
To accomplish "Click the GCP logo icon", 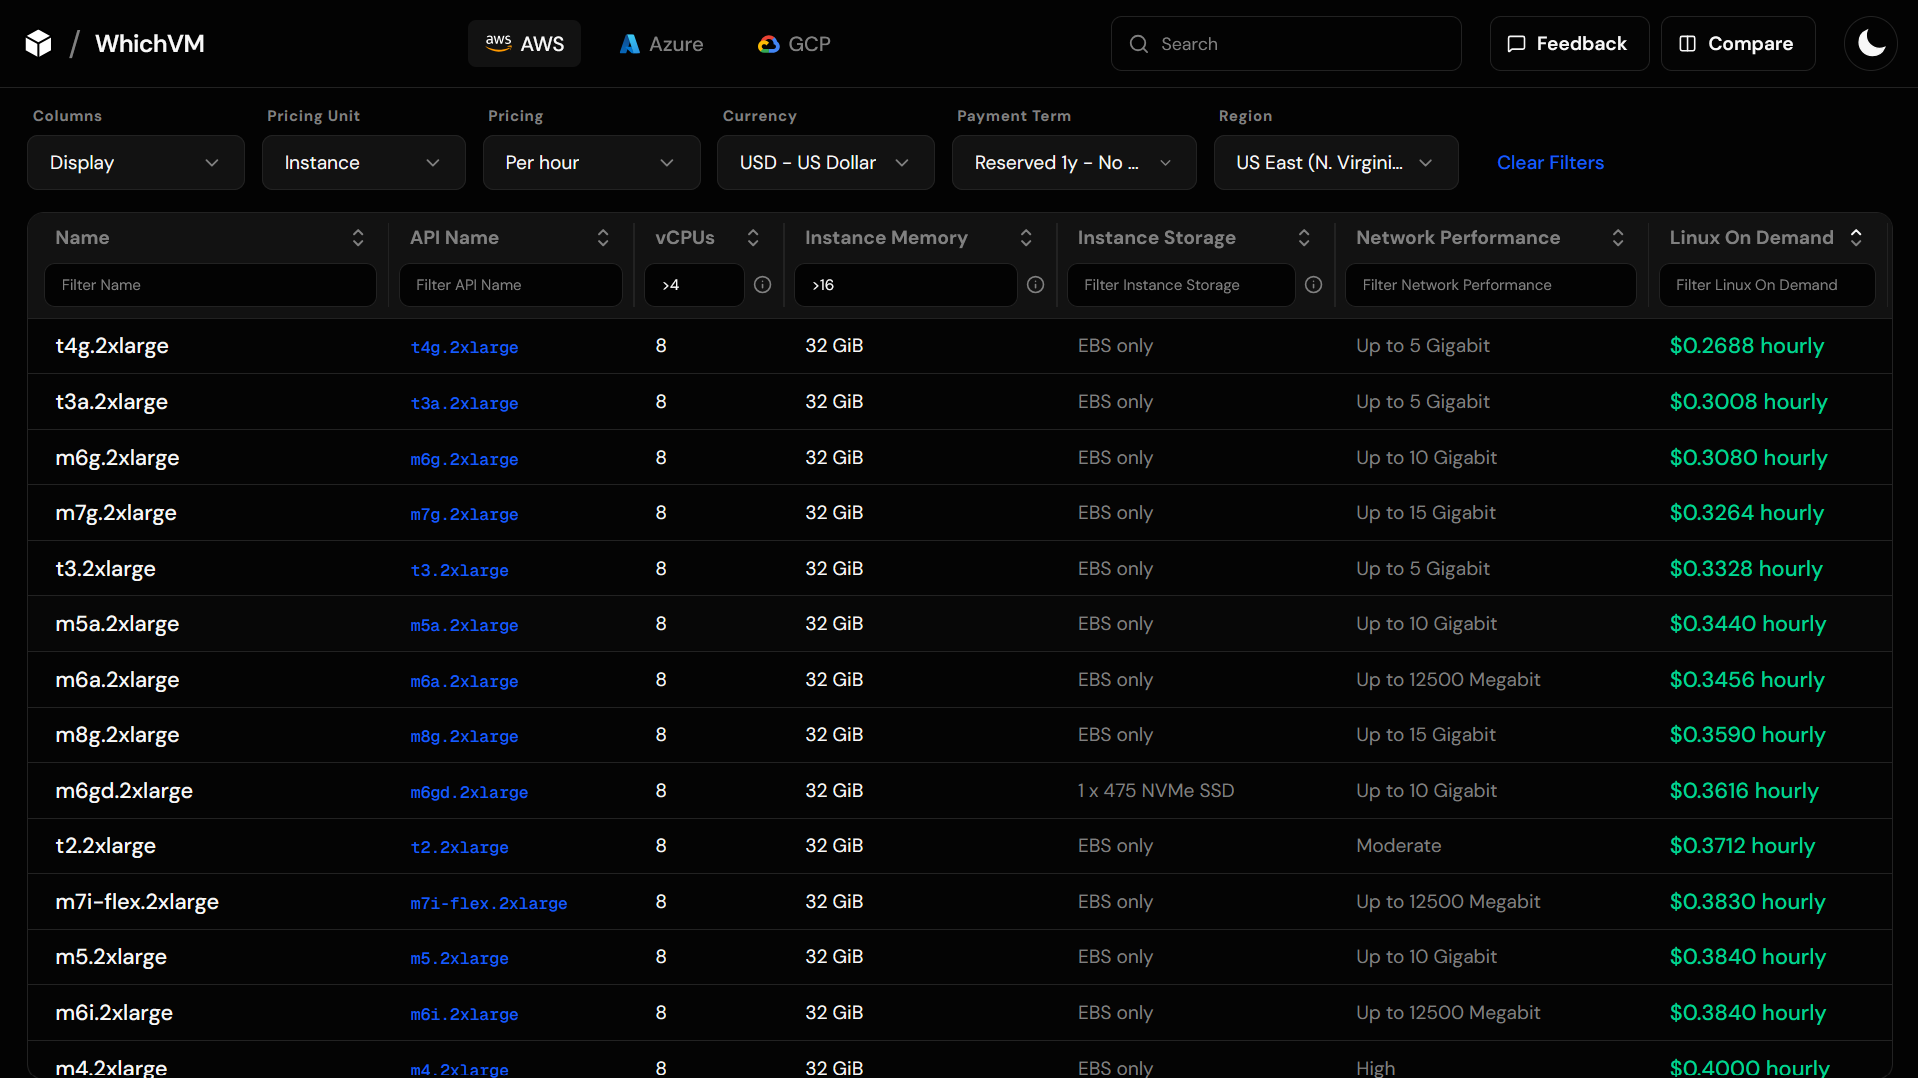I will [x=767, y=43].
